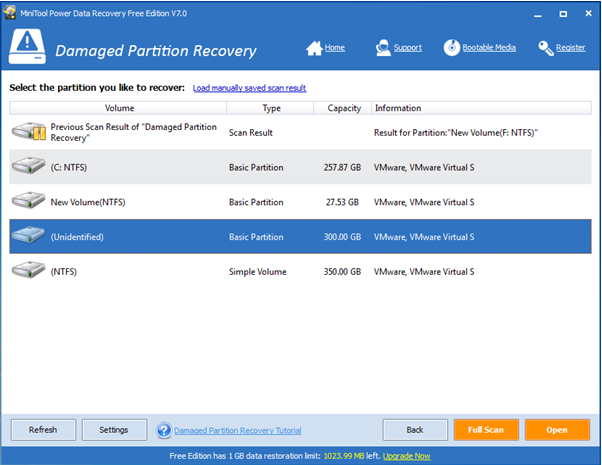Screen dimensions: 602x465
Task: Click the 350.00 GB capacity cell
Action: coord(342,271)
